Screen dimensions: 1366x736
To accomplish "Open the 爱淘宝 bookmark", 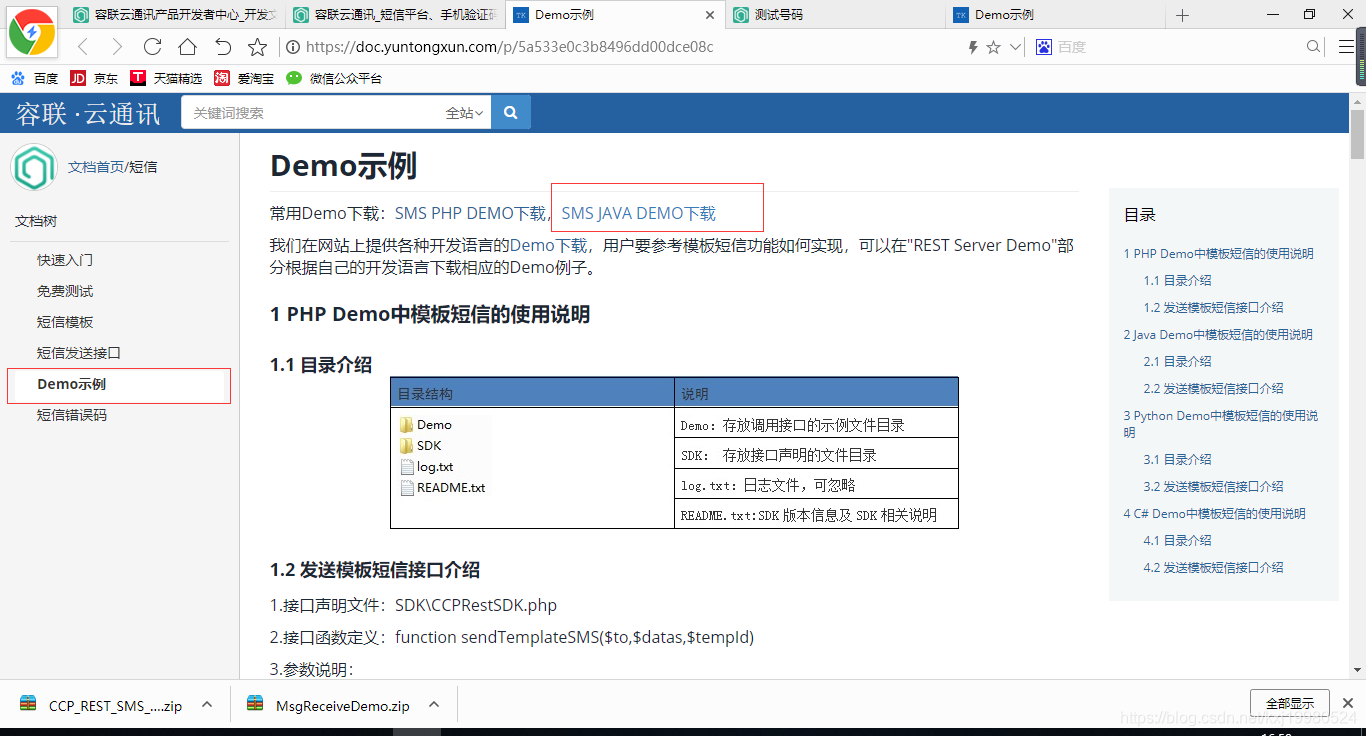I will click(x=244, y=78).
